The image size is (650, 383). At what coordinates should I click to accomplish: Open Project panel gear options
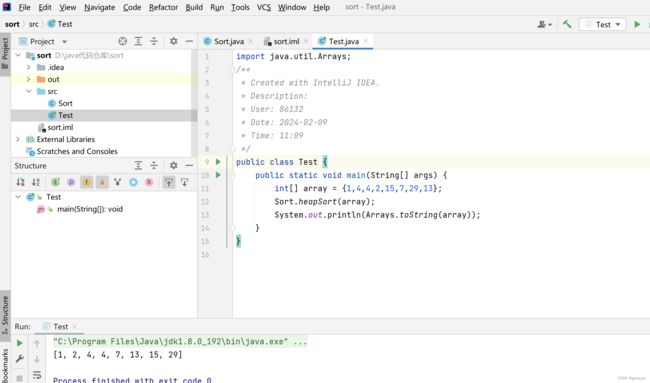(x=174, y=41)
